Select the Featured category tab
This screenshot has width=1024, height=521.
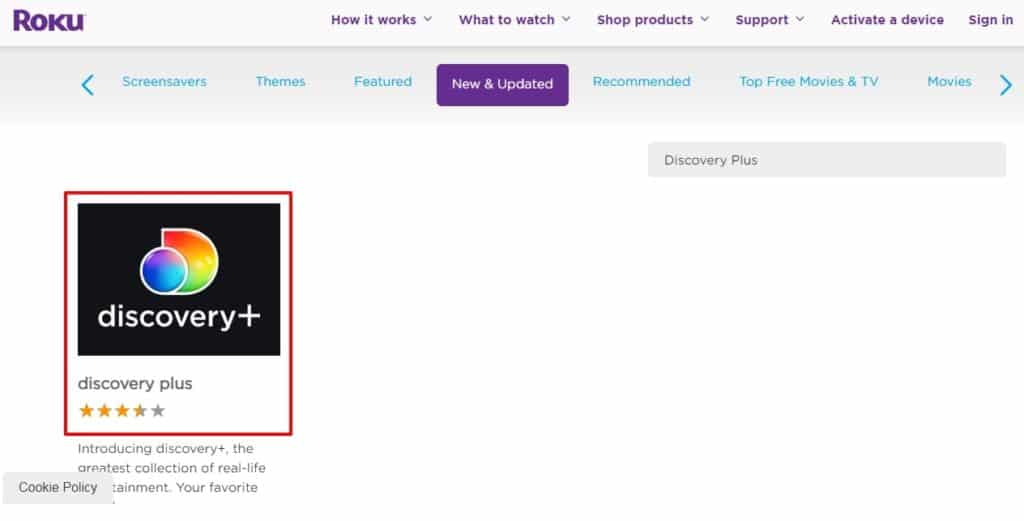(x=383, y=82)
